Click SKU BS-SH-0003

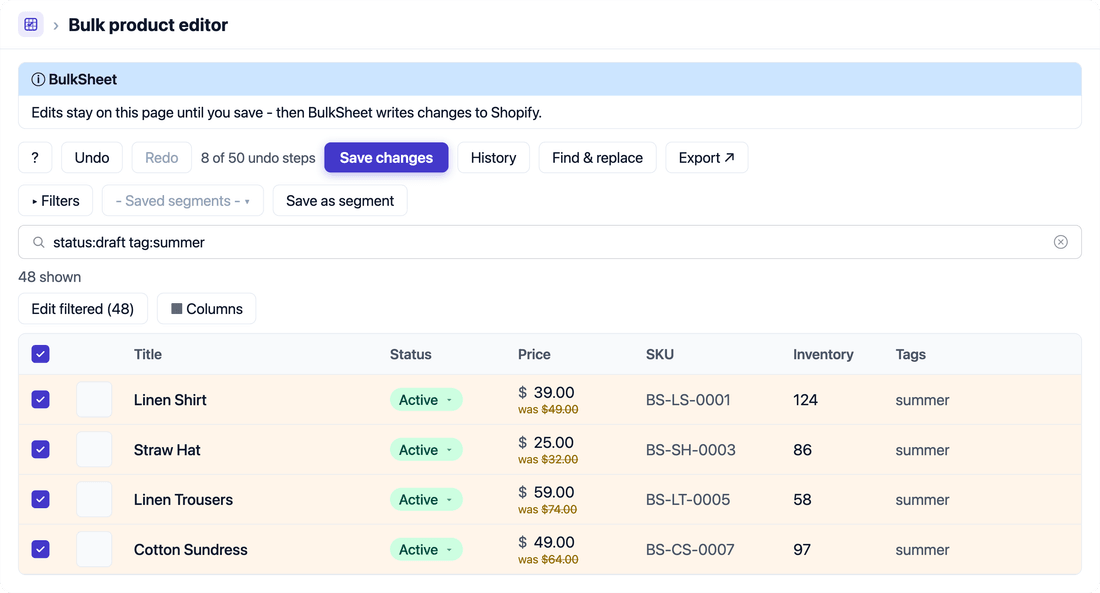point(690,450)
